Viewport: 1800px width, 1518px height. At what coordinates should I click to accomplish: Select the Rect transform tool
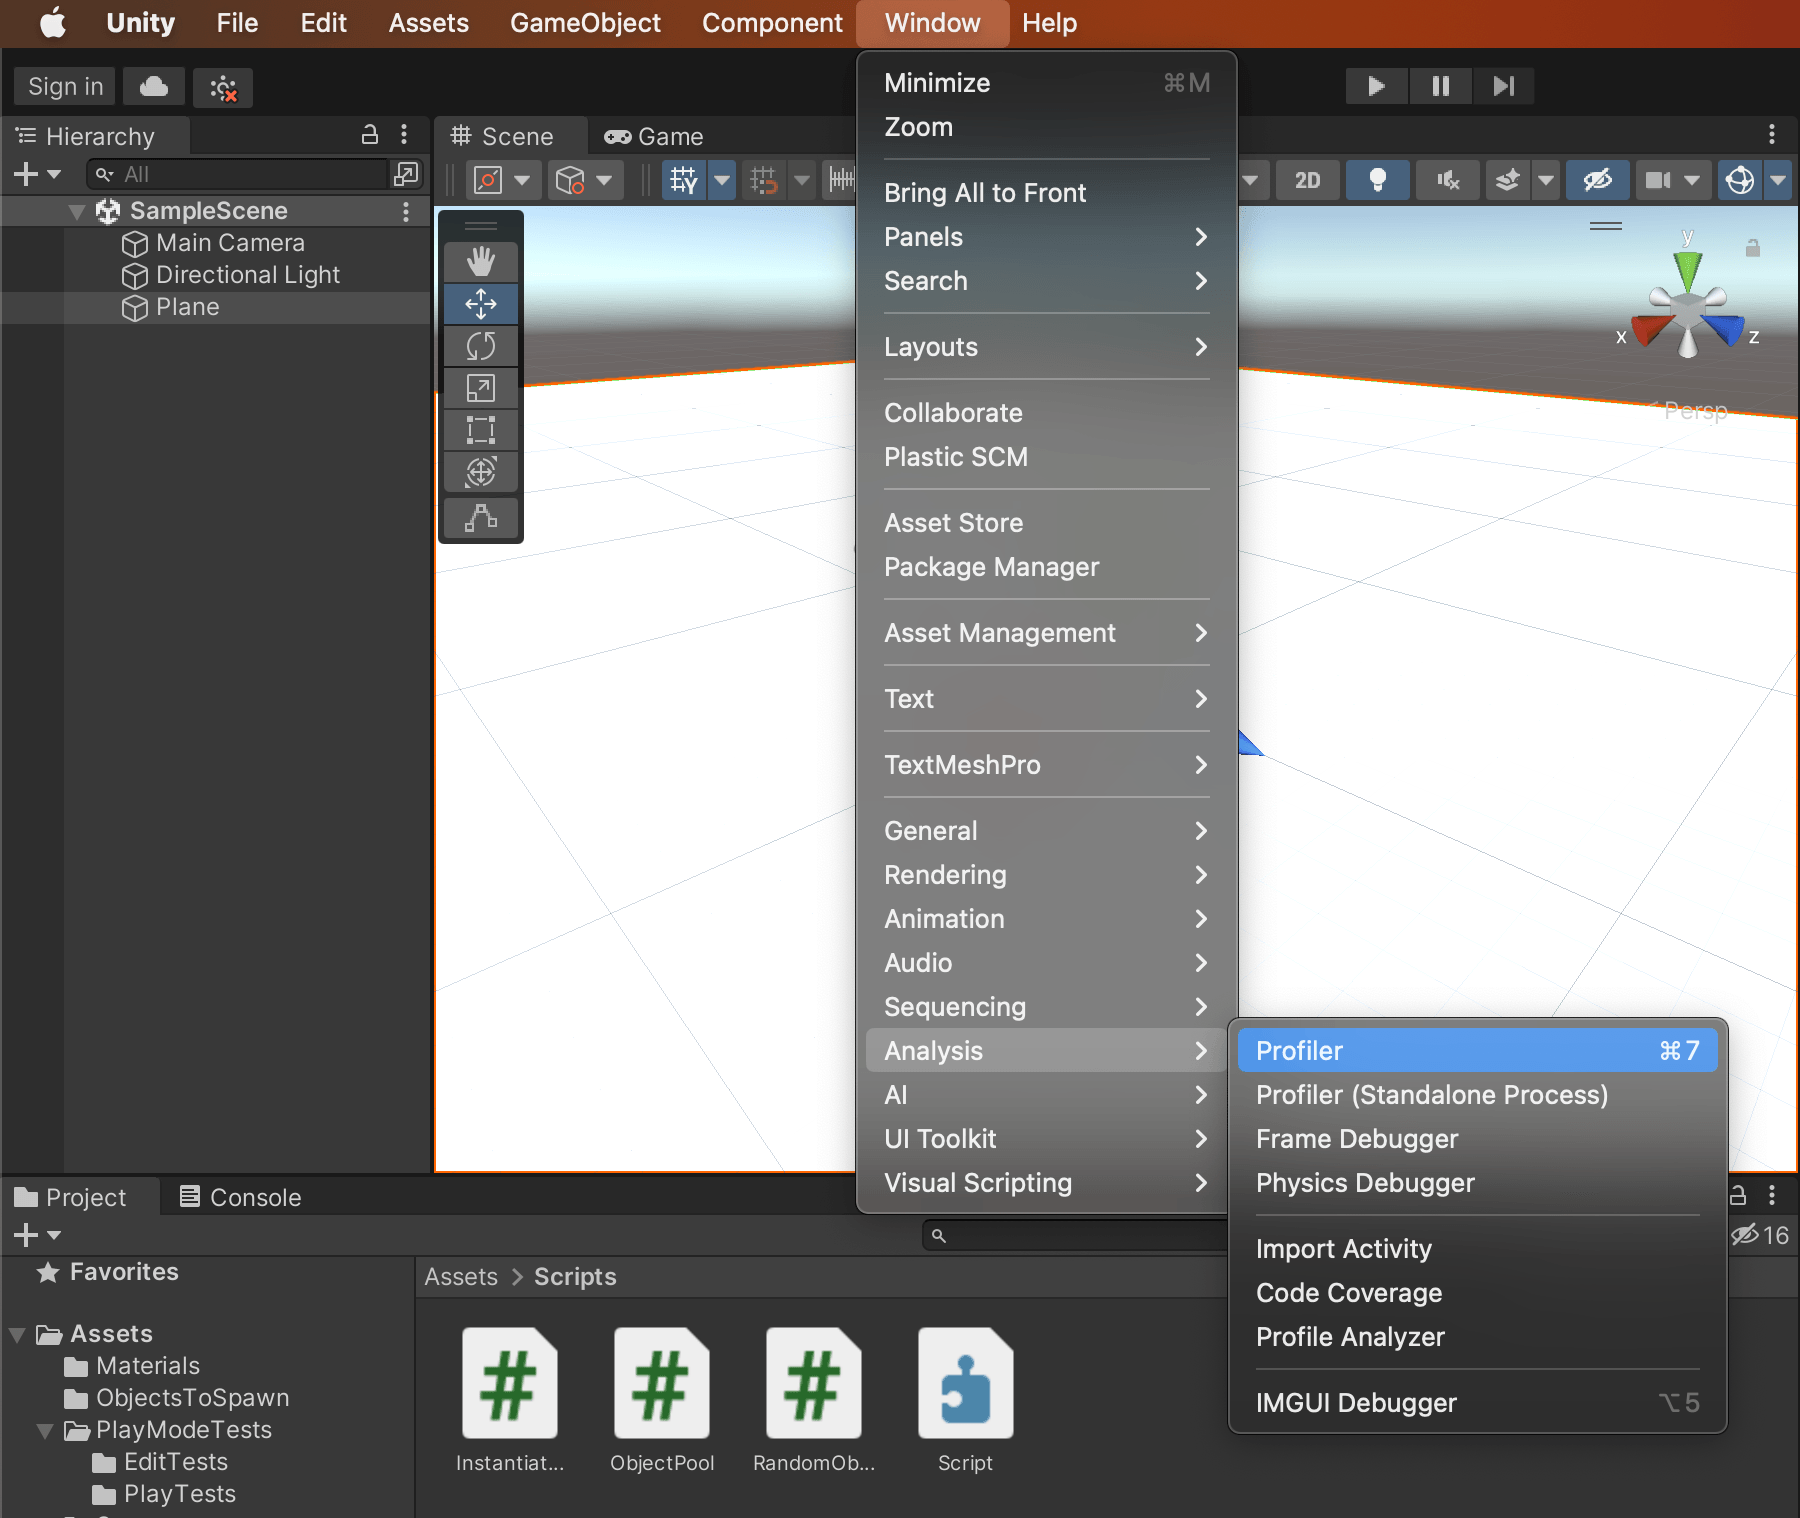(481, 430)
